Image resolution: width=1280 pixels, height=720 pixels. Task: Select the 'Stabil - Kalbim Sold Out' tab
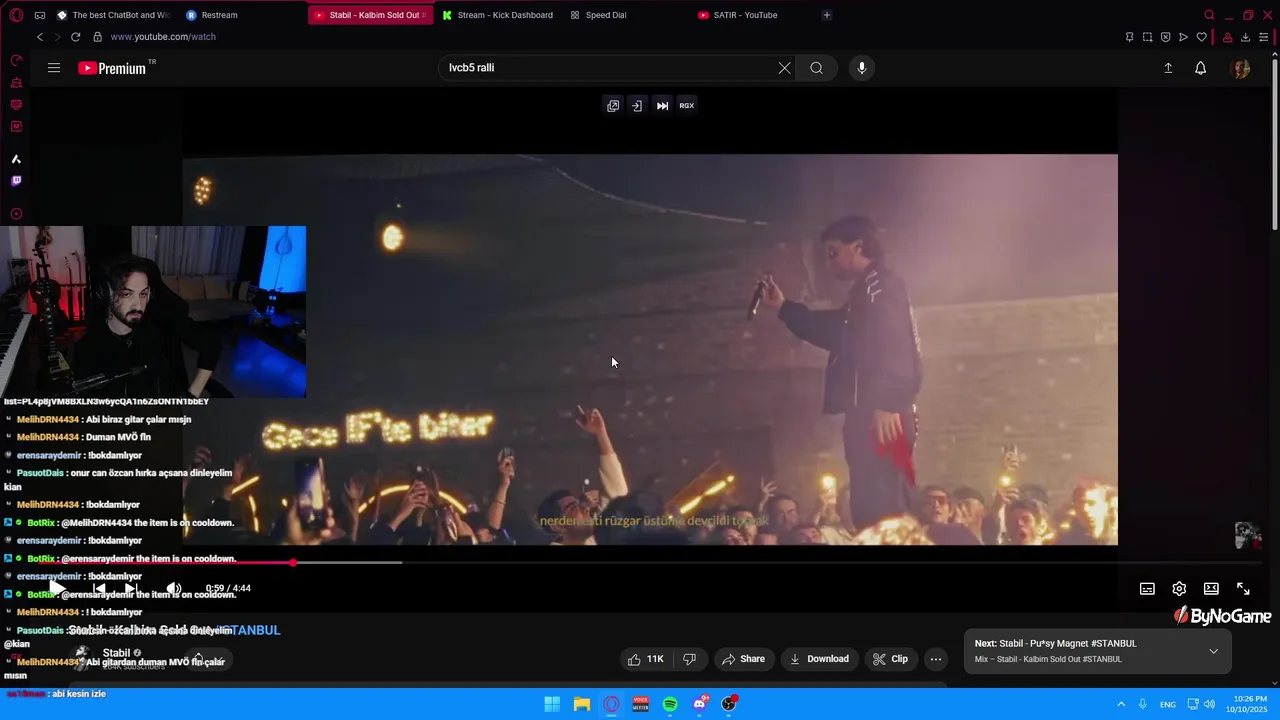370,15
